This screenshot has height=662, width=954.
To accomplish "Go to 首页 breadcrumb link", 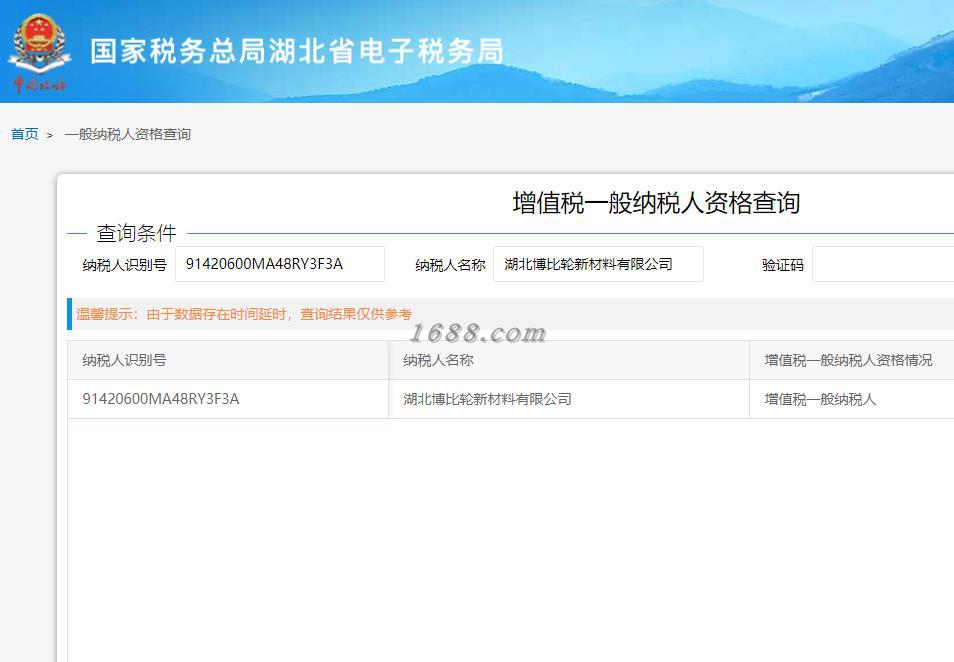I will point(24,134).
